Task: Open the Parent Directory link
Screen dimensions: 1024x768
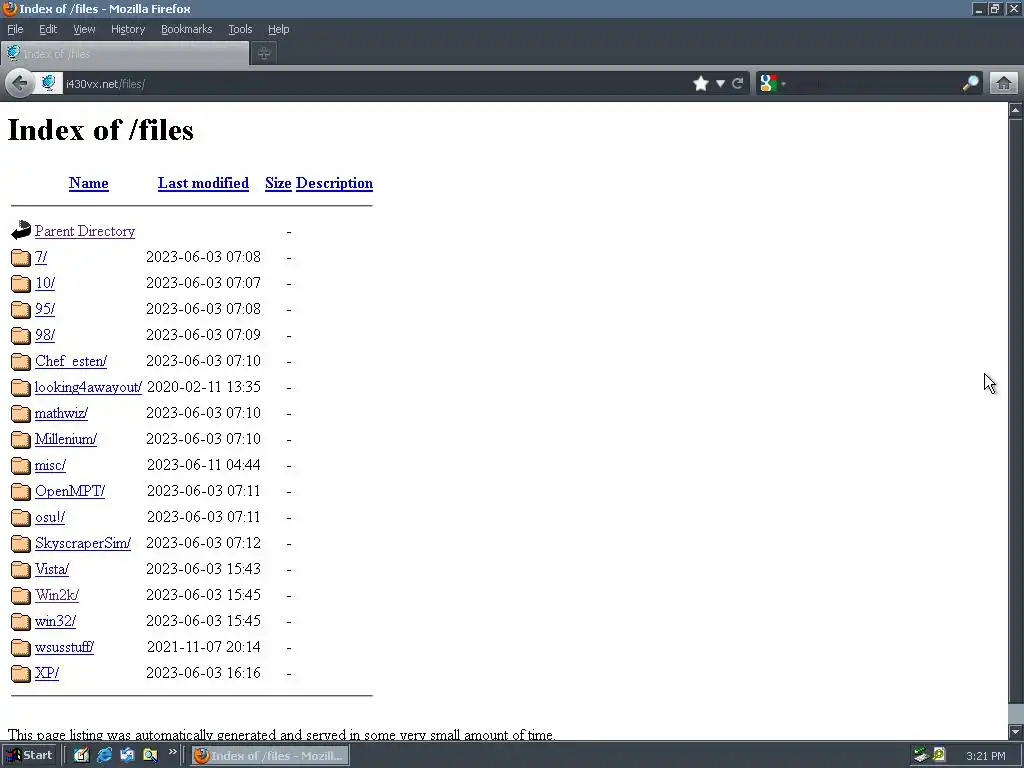Action: 85,231
